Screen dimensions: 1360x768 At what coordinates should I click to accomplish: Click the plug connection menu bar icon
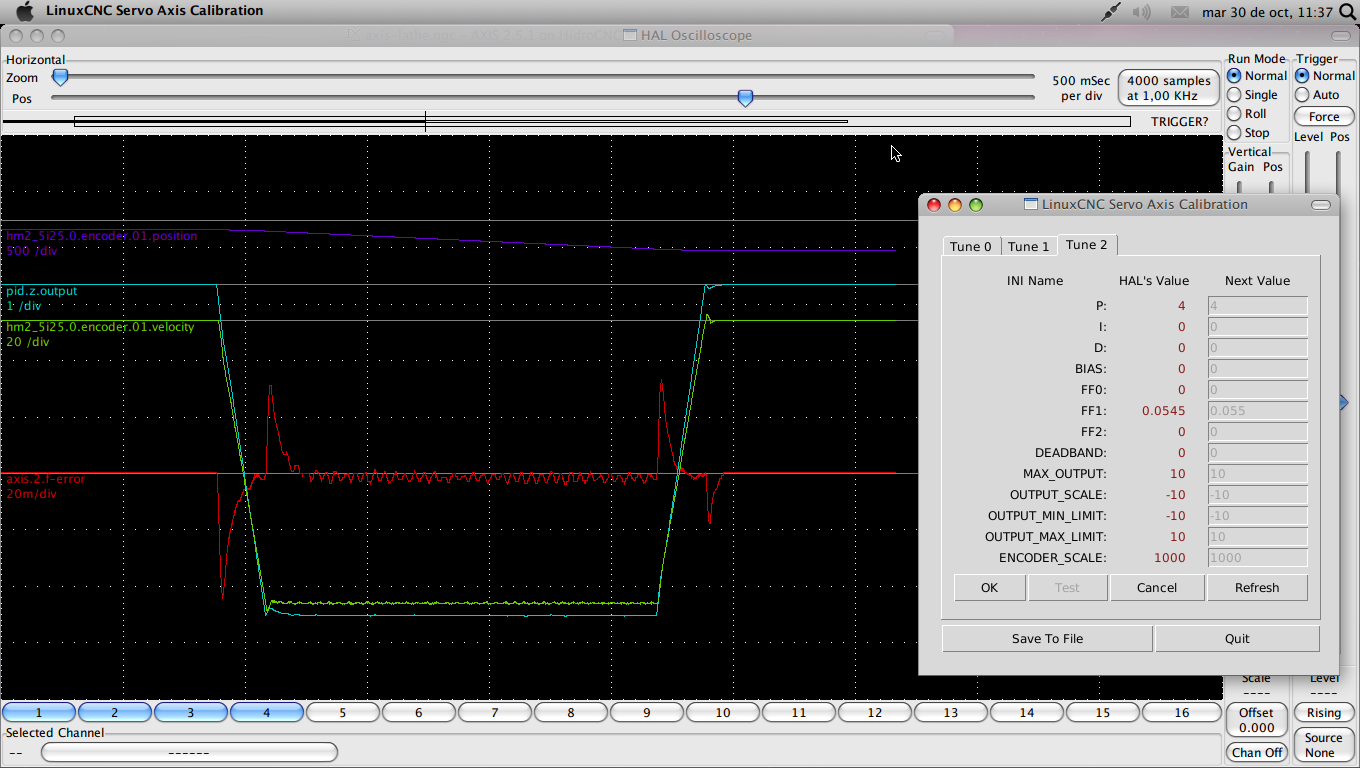[x=1111, y=12]
